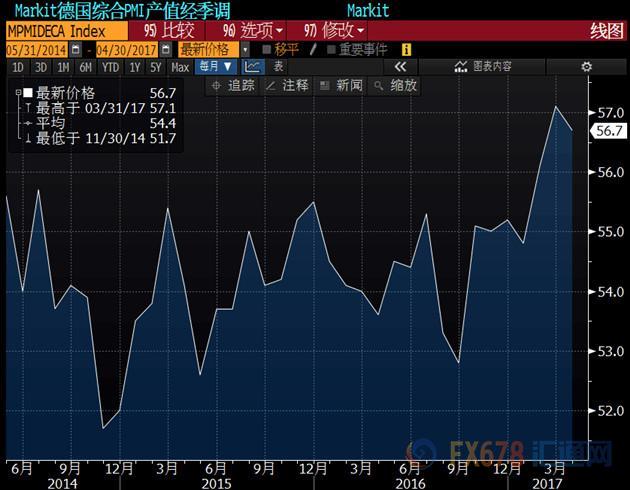
Task: Toggle the 最新价格 series legend box
Action: pyautogui.click(x=27, y=92)
